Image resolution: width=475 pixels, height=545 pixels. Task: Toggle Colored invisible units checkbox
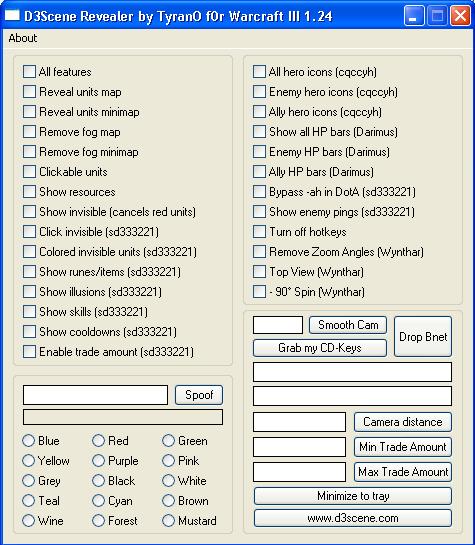point(30,252)
